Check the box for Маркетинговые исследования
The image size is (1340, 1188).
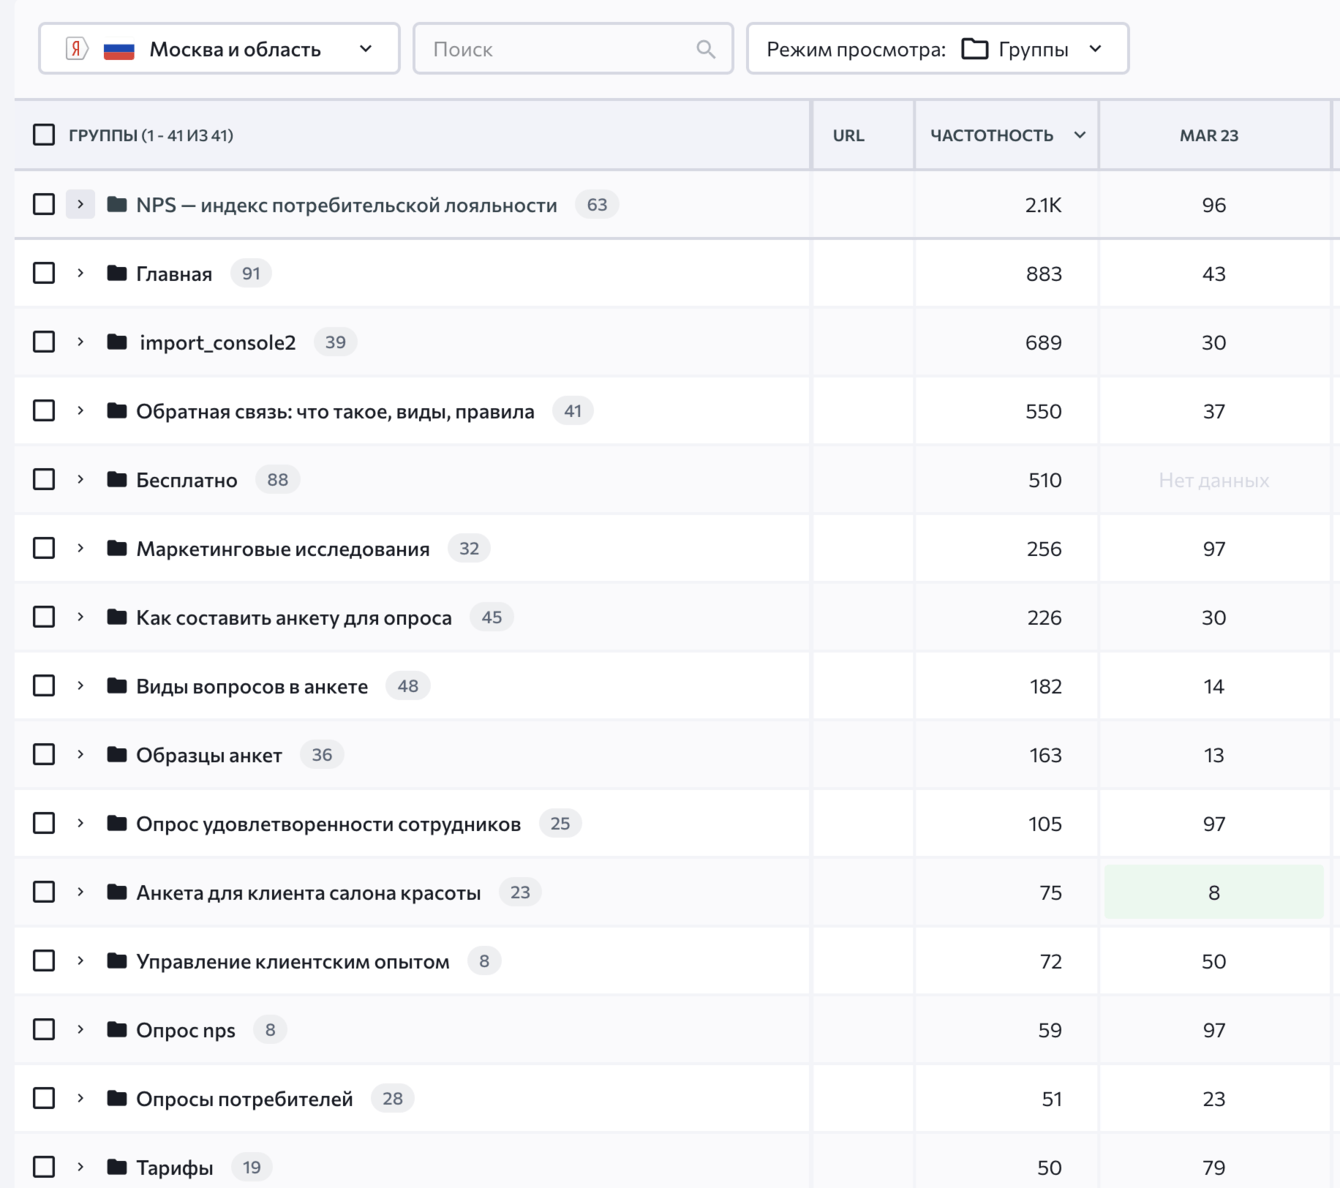44,548
